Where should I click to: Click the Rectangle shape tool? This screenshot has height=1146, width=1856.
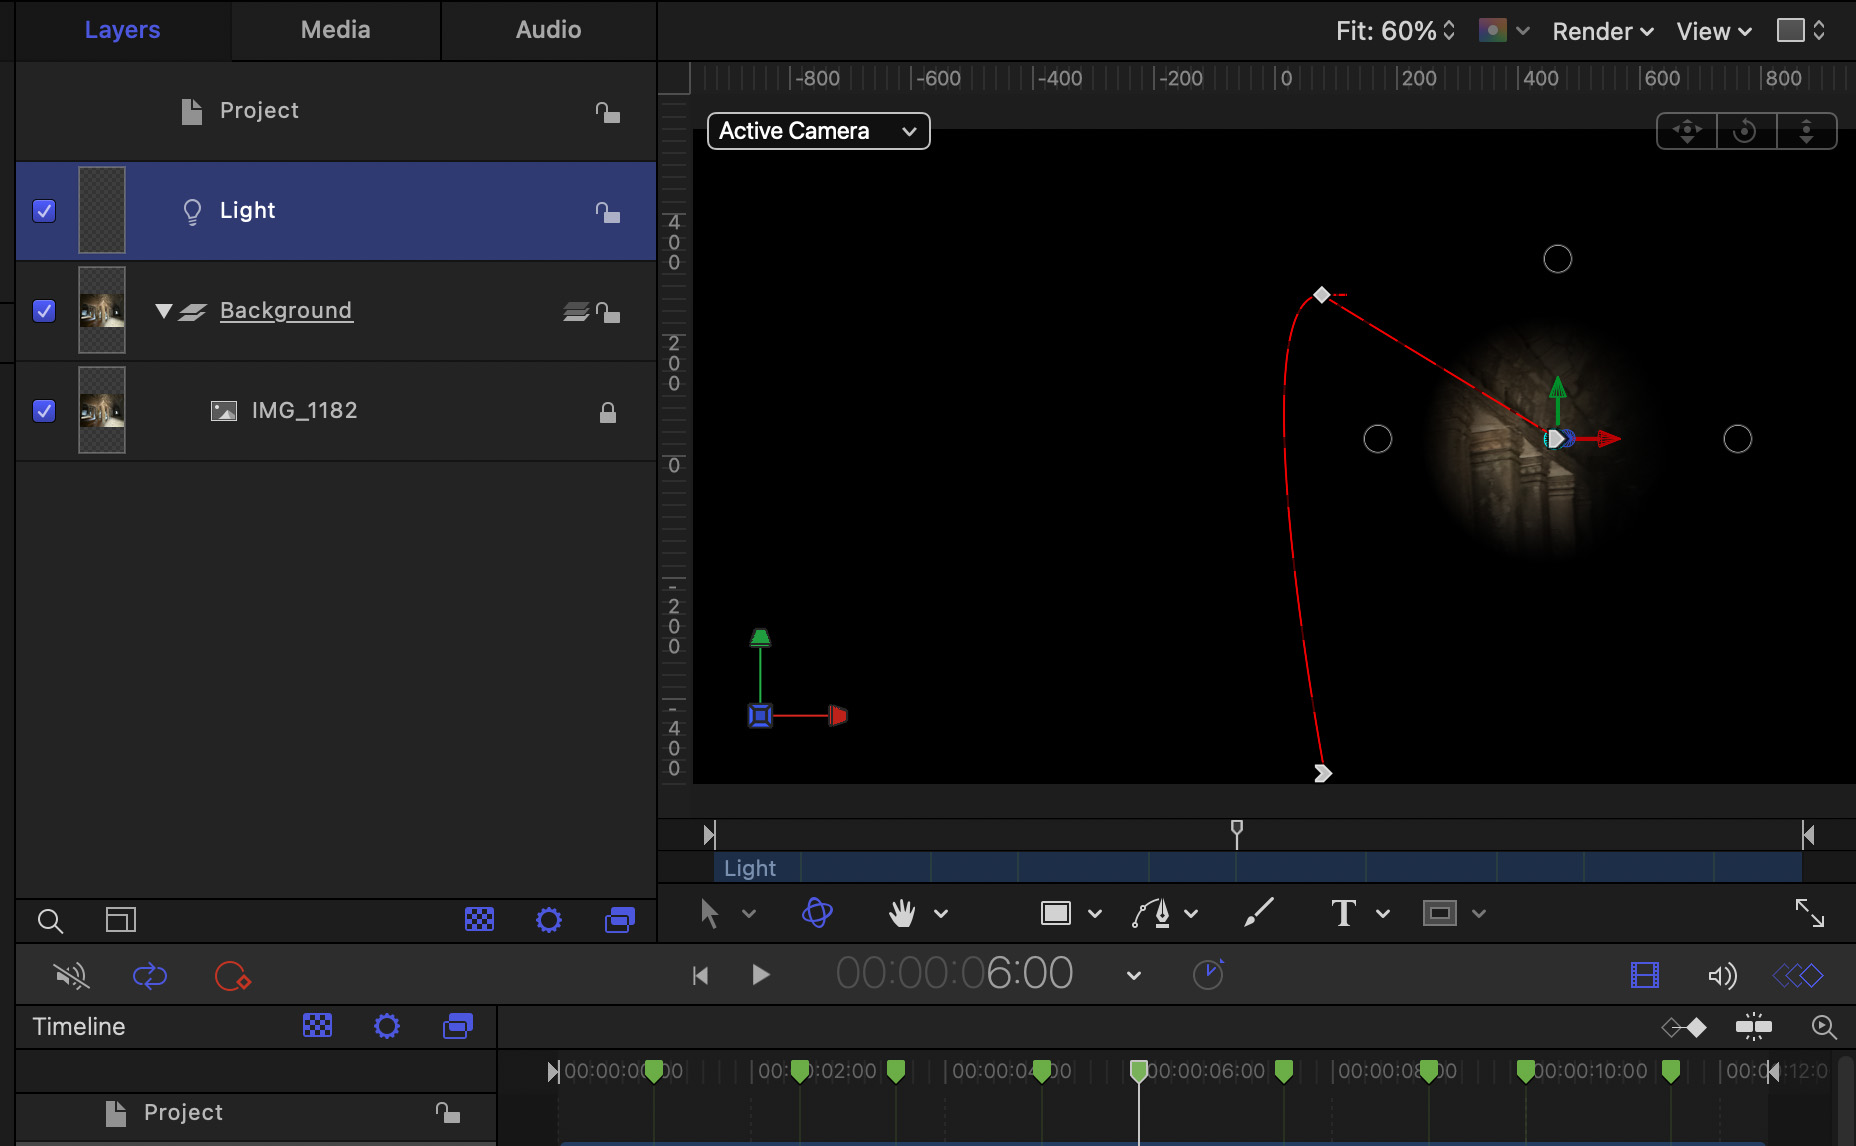click(x=1056, y=913)
